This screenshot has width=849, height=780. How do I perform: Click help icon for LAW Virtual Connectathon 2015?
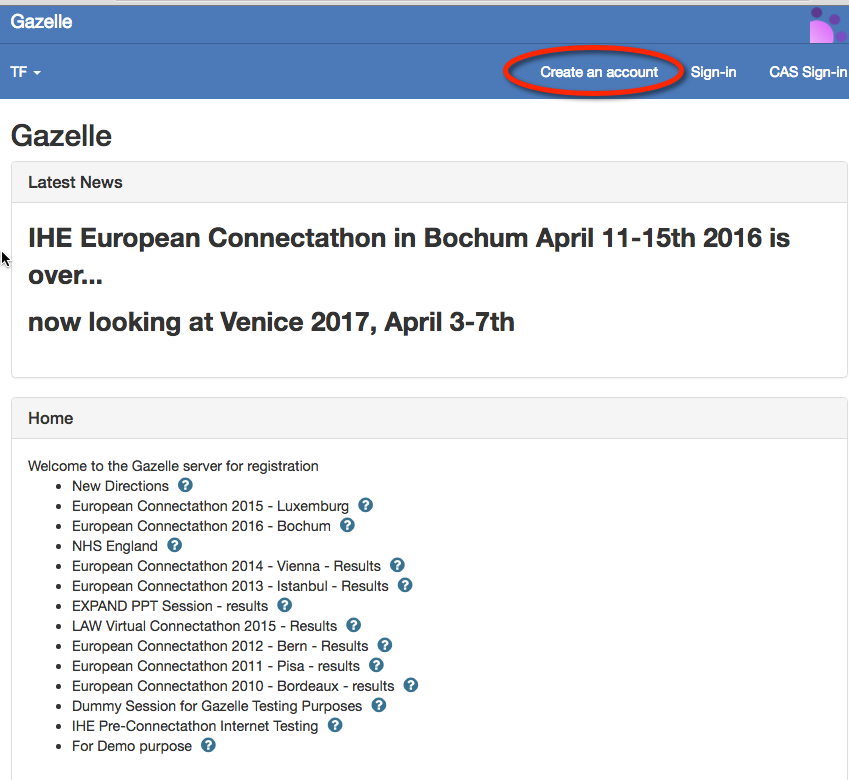[x=353, y=625]
